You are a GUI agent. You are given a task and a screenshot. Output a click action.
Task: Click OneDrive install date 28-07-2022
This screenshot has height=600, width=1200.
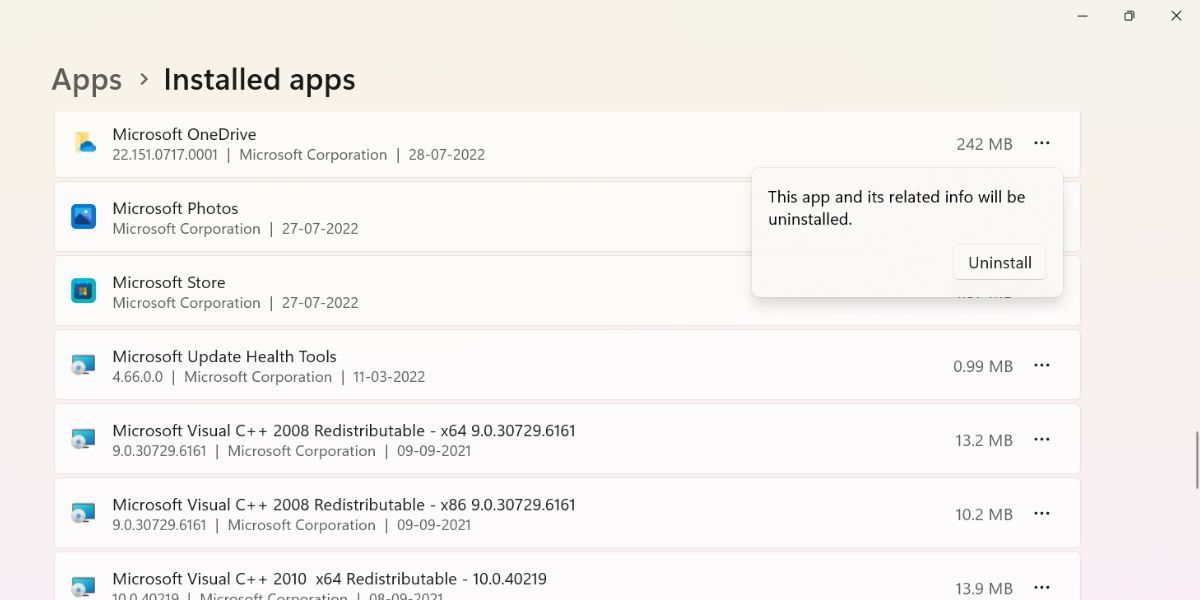click(447, 155)
